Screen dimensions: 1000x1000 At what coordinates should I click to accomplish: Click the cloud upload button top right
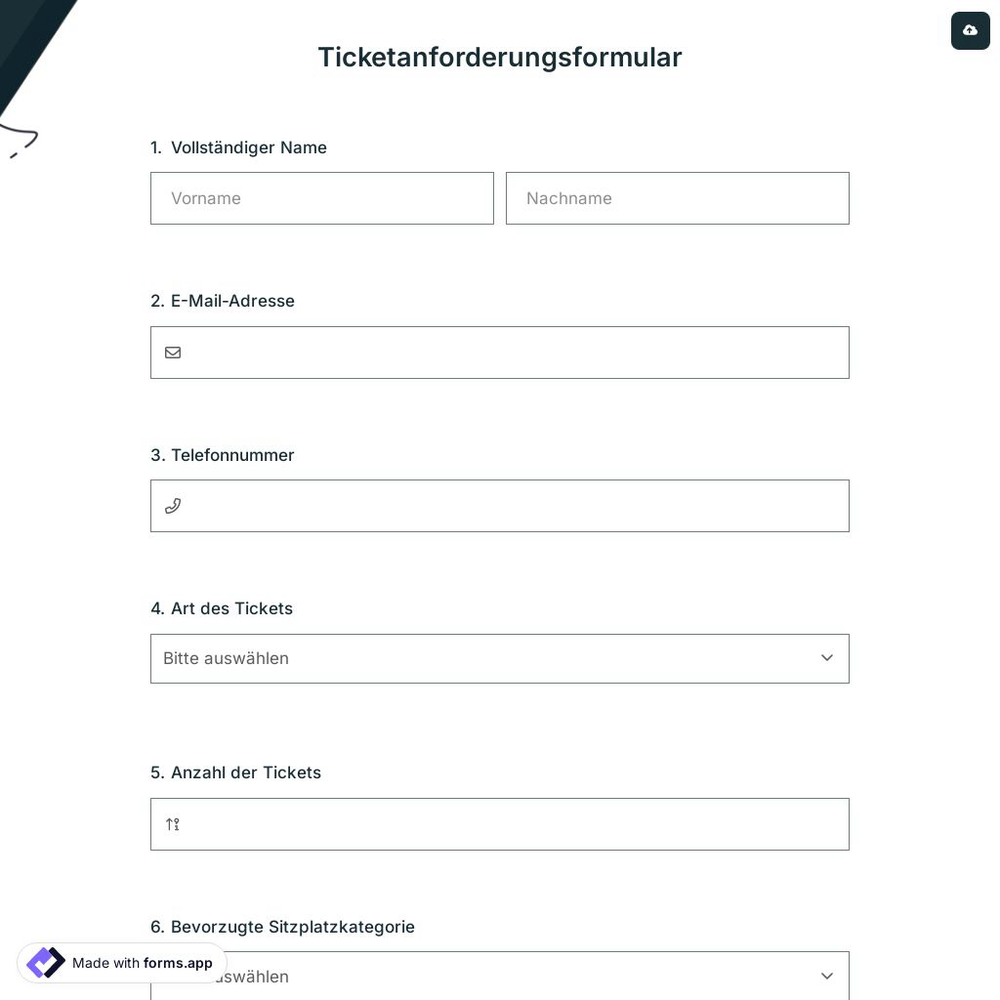click(970, 30)
